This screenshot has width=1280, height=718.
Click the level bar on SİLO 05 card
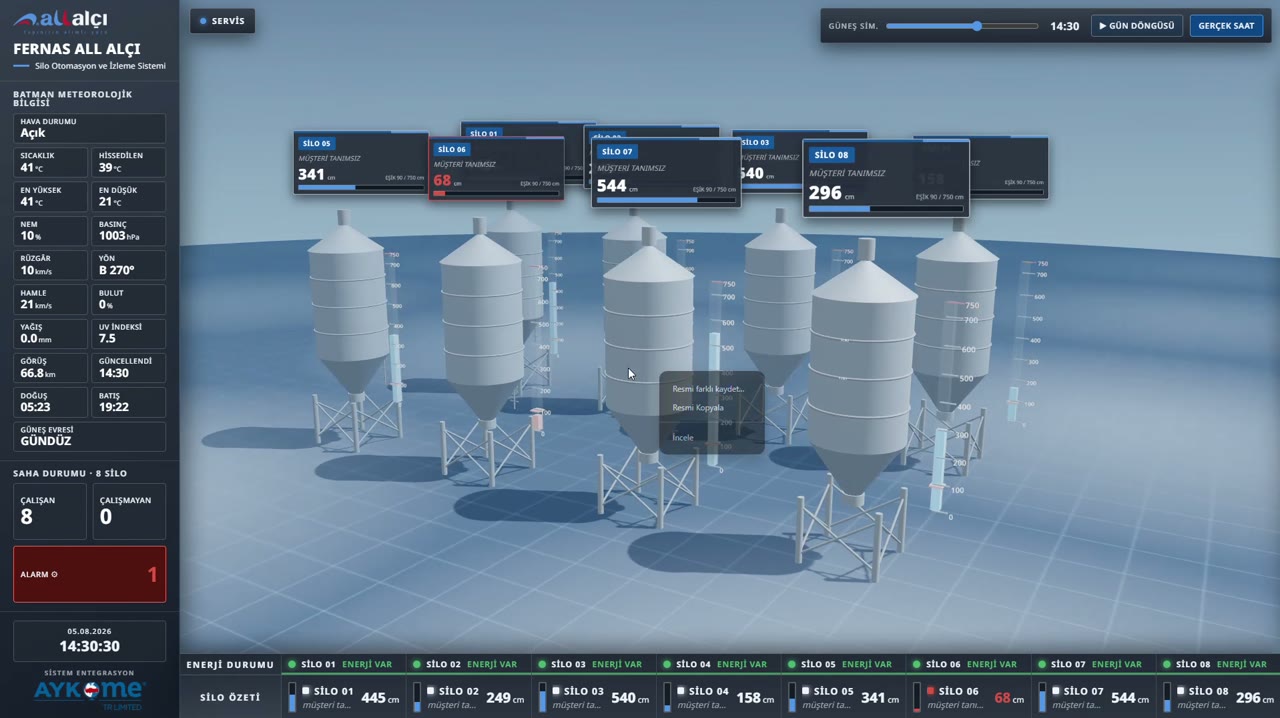[361, 187]
